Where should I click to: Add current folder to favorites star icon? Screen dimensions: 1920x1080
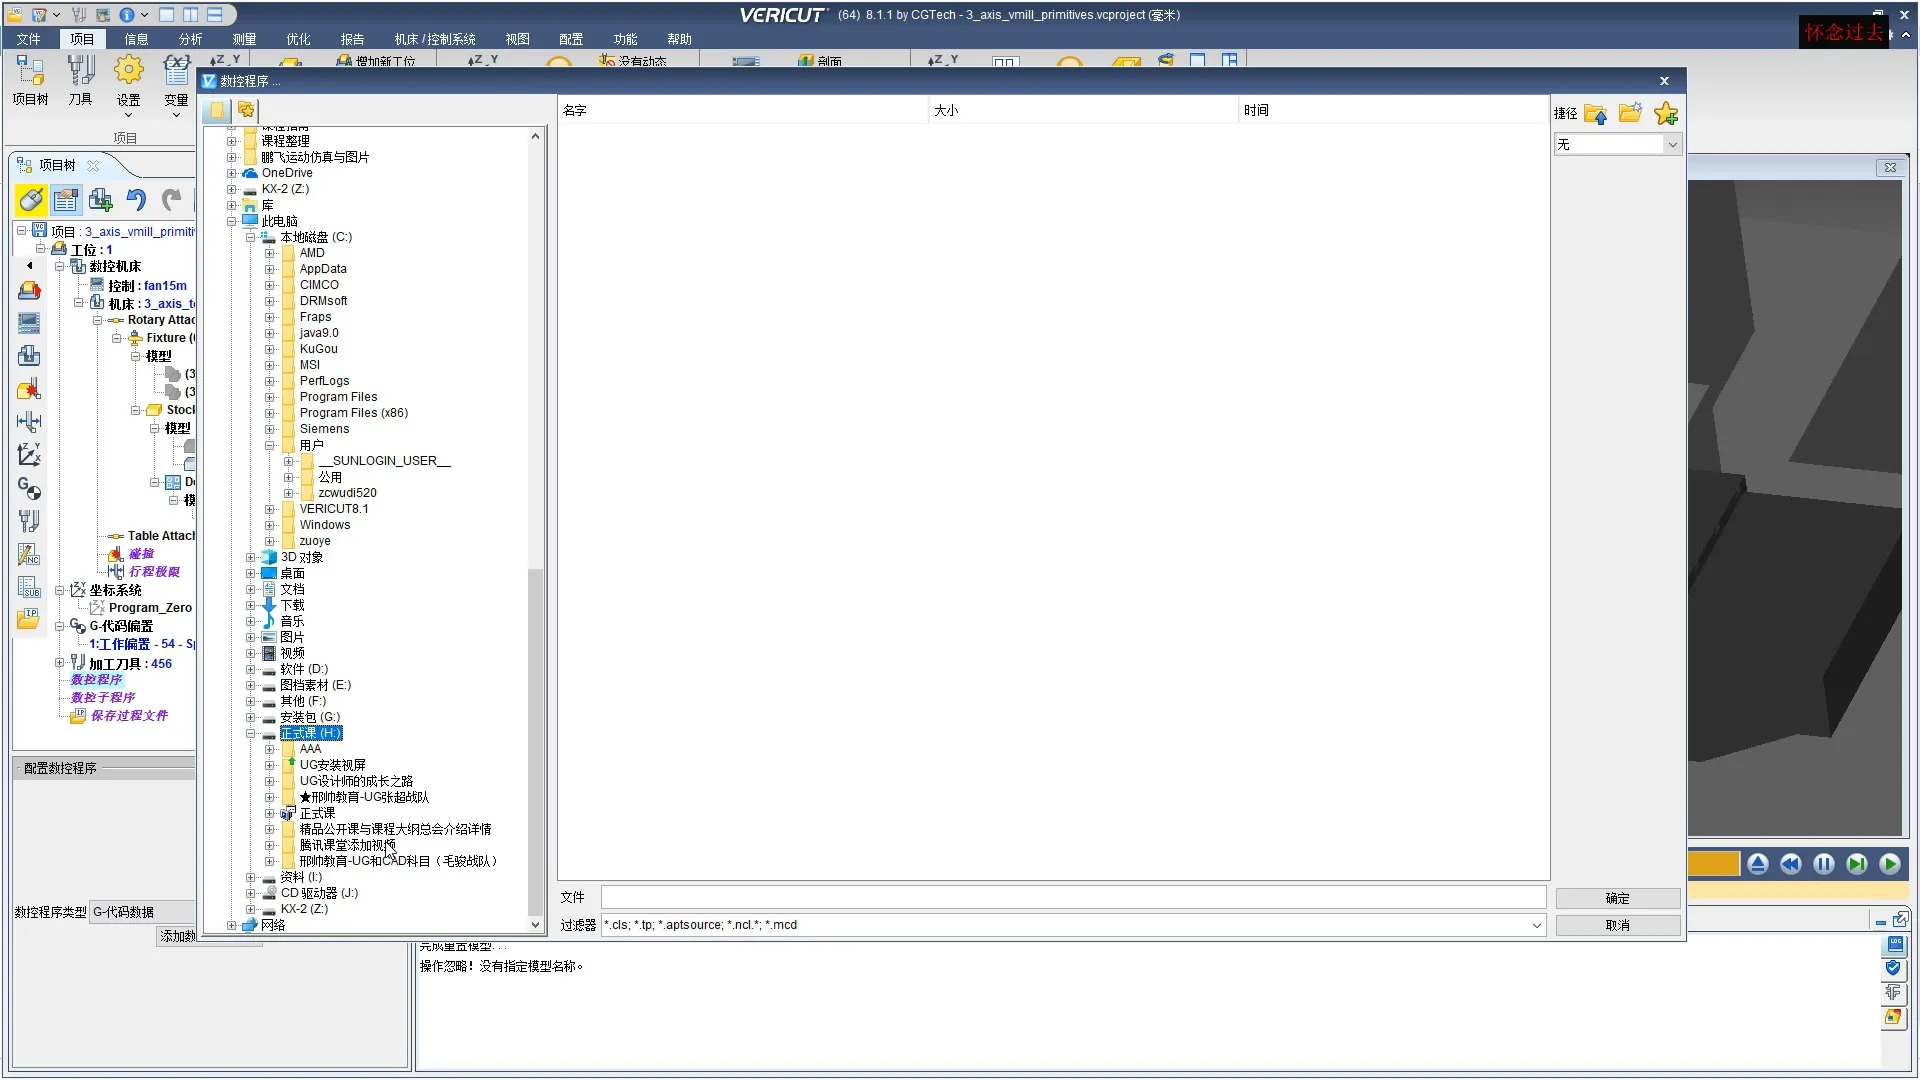tap(1666, 114)
